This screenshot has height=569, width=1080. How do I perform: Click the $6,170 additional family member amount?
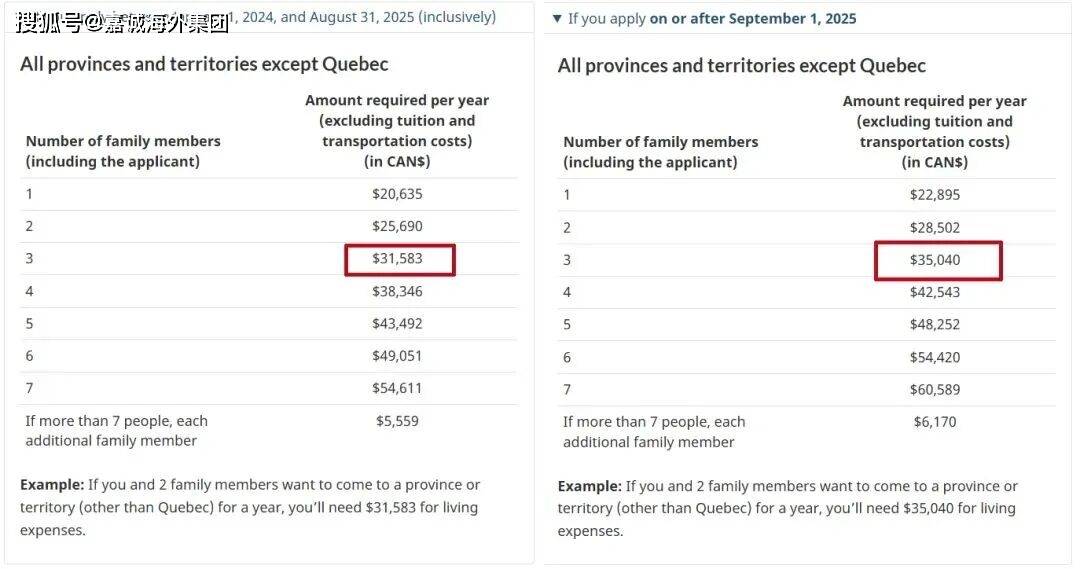[x=935, y=422]
